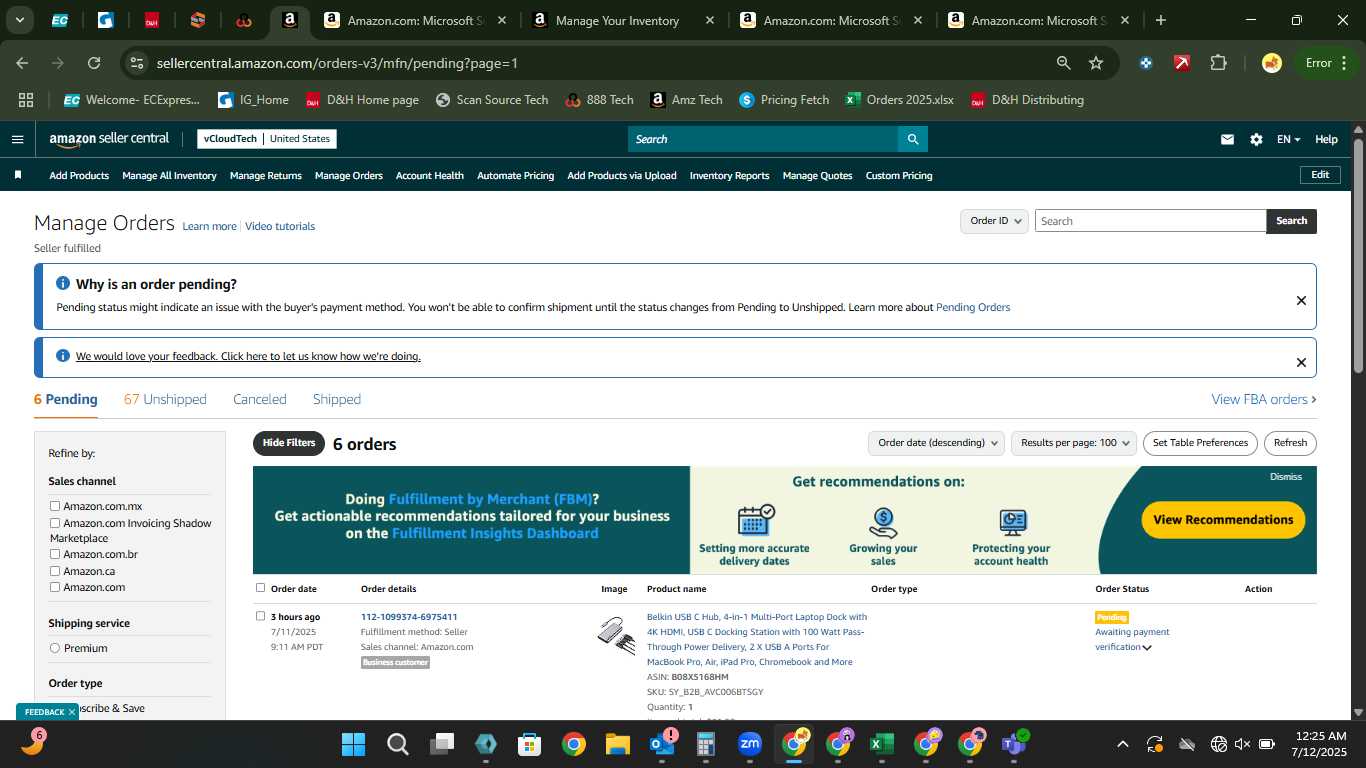Open the browser tab search dropdown arrow
Screen dimensions: 1366x768
tap(19, 20)
